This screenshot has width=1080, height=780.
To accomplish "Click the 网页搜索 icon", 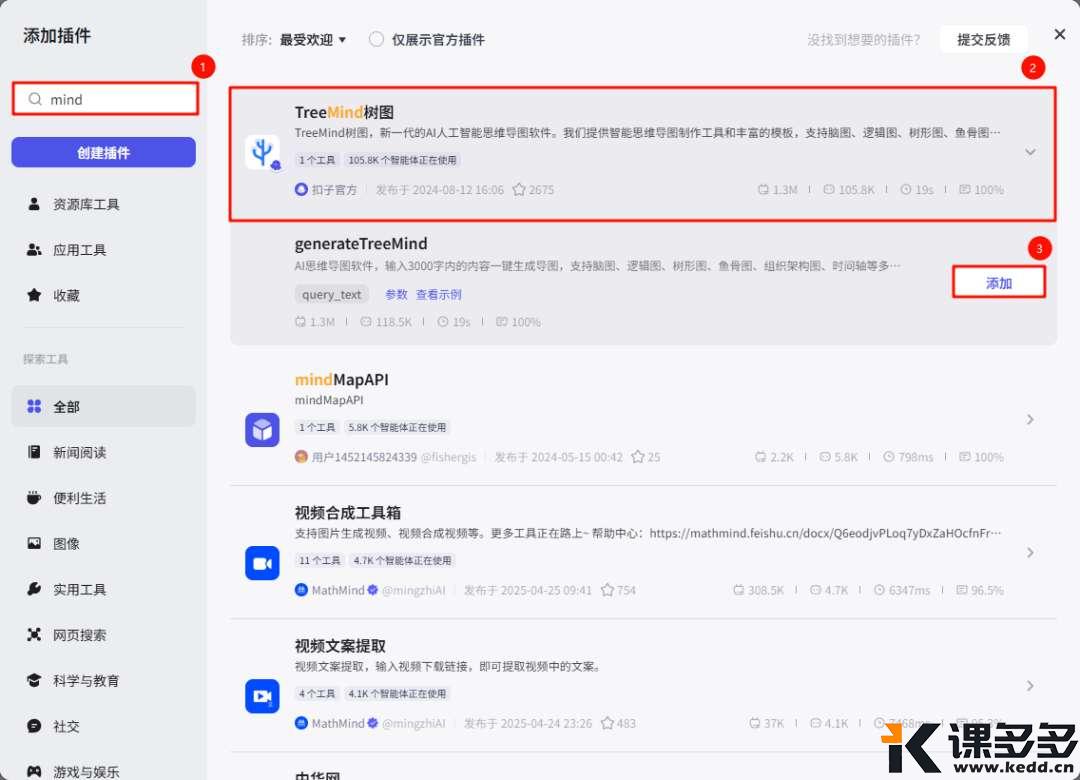I will pyautogui.click(x=34, y=635).
